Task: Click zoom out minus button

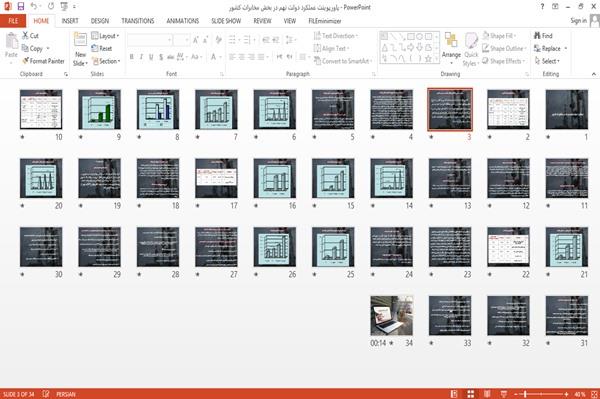Action: click(516, 394)
